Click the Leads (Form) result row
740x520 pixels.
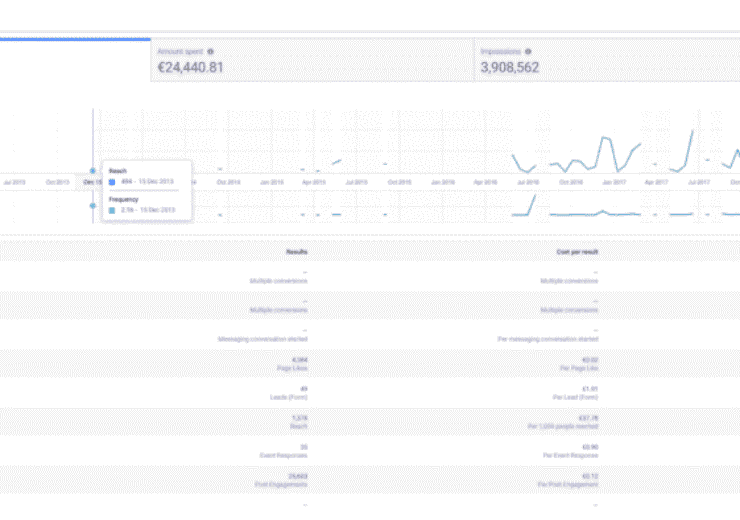(370, 393)
